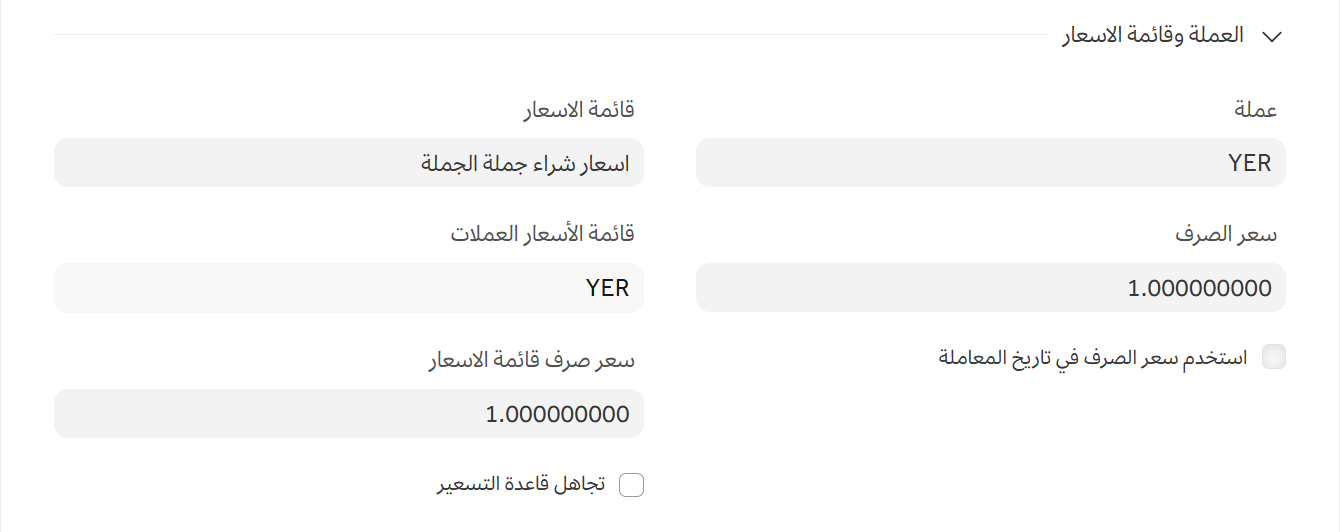The height and width of the screenshot is (532, 1340).
Task: Click the قائمة الأسعار العملات field label
Action: [x=542, y=235]
